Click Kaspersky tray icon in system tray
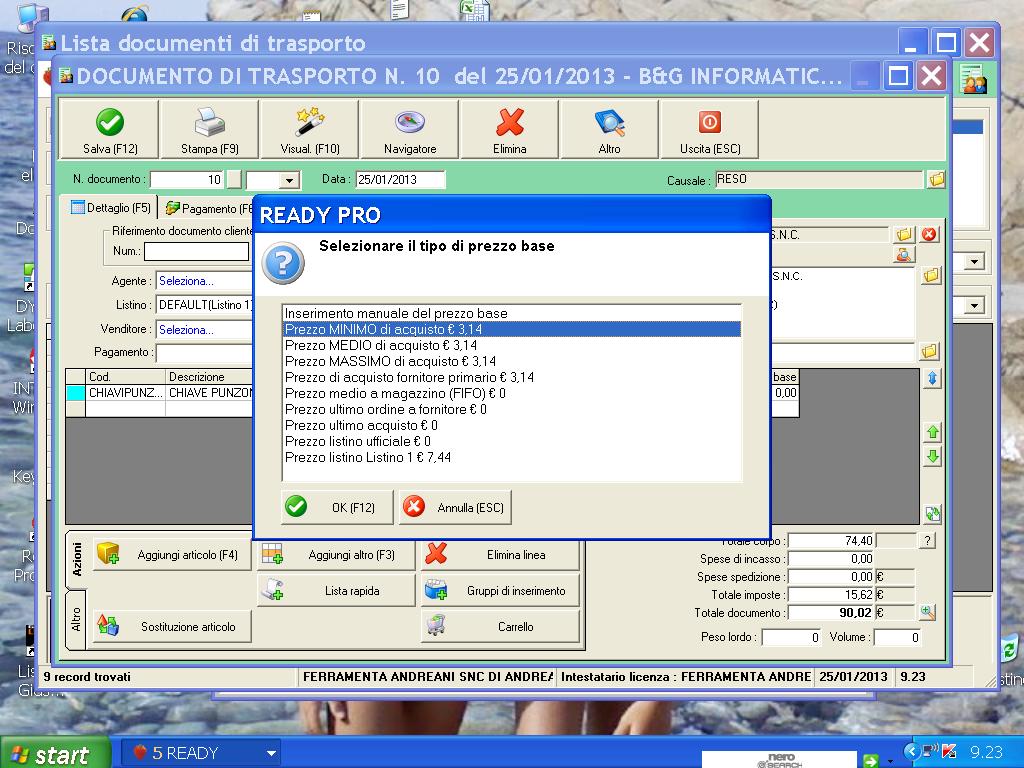Viewport: 1024px width, 768px height. (949, 752)
